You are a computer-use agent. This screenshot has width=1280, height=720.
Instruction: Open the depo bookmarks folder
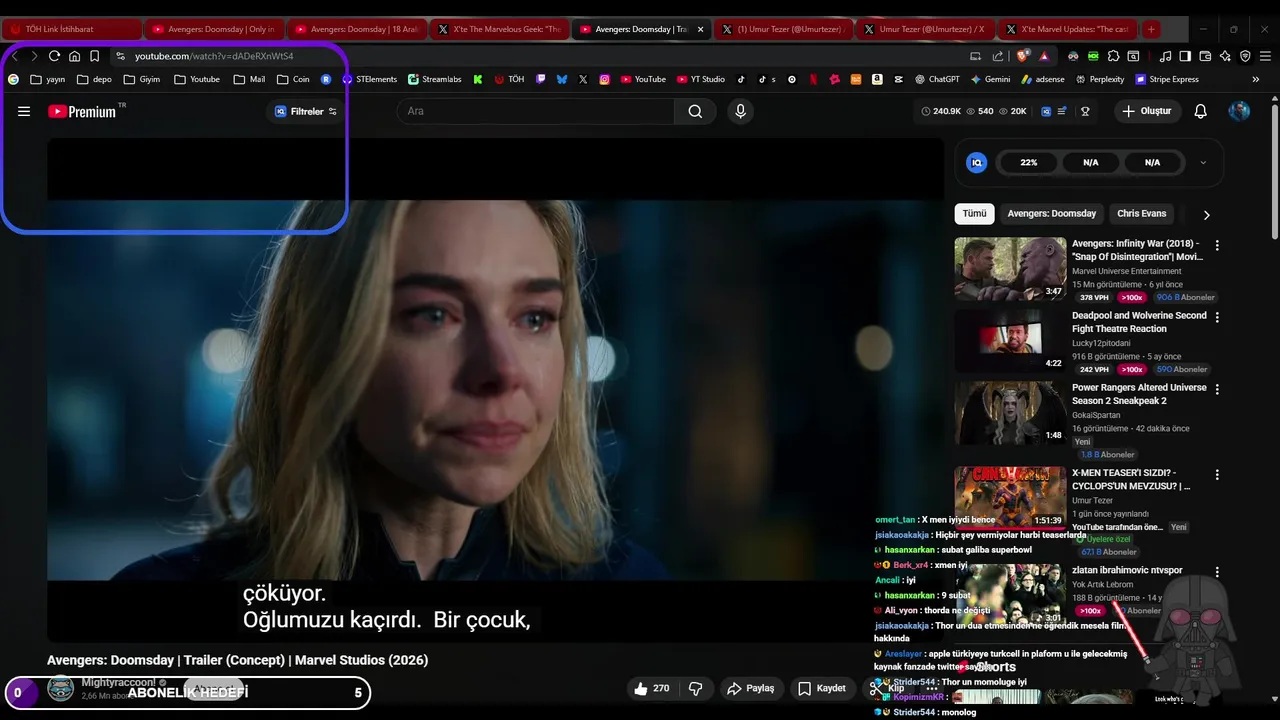[x=94, y=79]
